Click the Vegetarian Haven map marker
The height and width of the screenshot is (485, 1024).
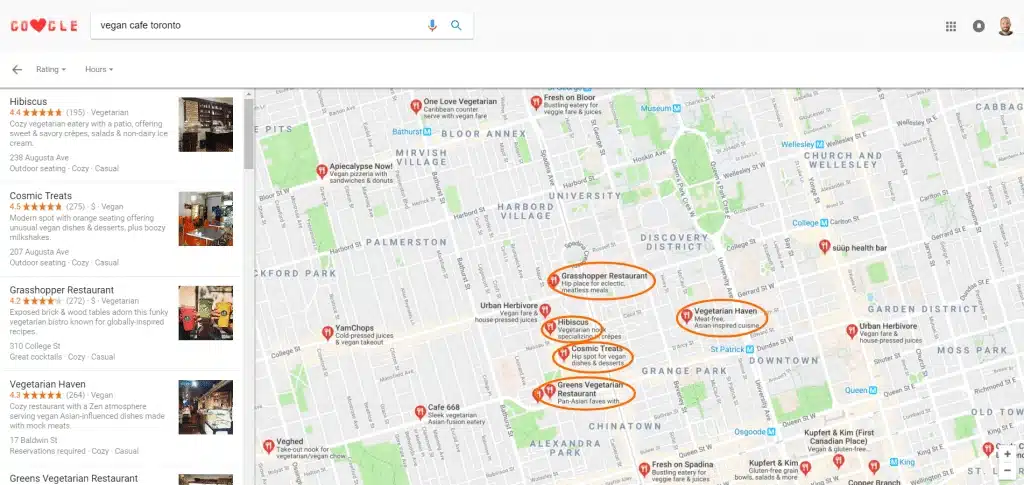[685, 317]
